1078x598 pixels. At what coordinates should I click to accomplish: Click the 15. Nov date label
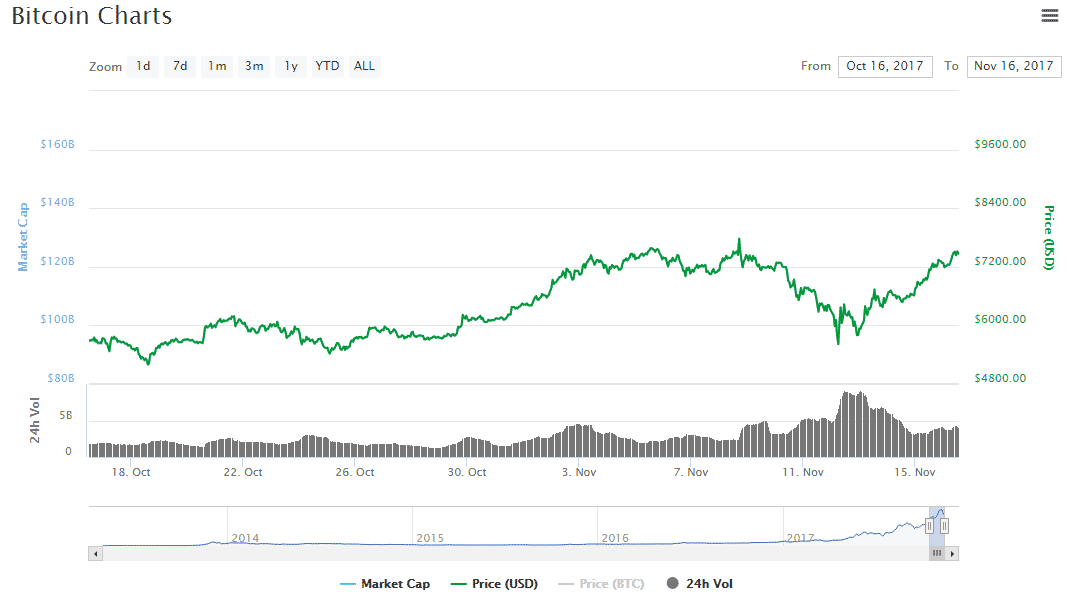pyautogui.click(x=915, y=472)
